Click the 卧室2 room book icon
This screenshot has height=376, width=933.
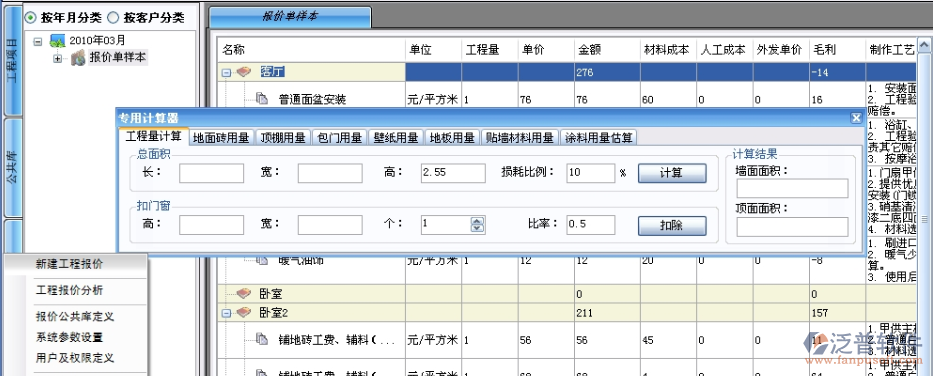(x=243, y=312)
